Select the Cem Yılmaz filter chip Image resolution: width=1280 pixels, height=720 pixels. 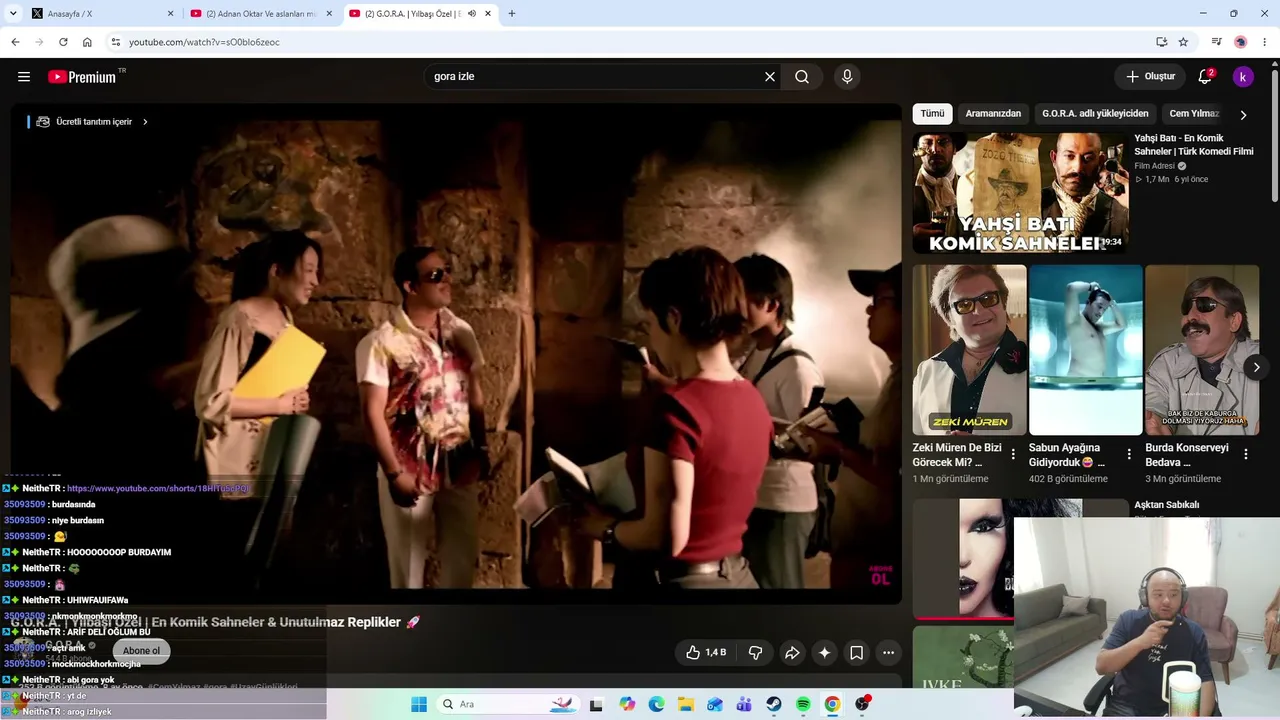[1194, 114]
